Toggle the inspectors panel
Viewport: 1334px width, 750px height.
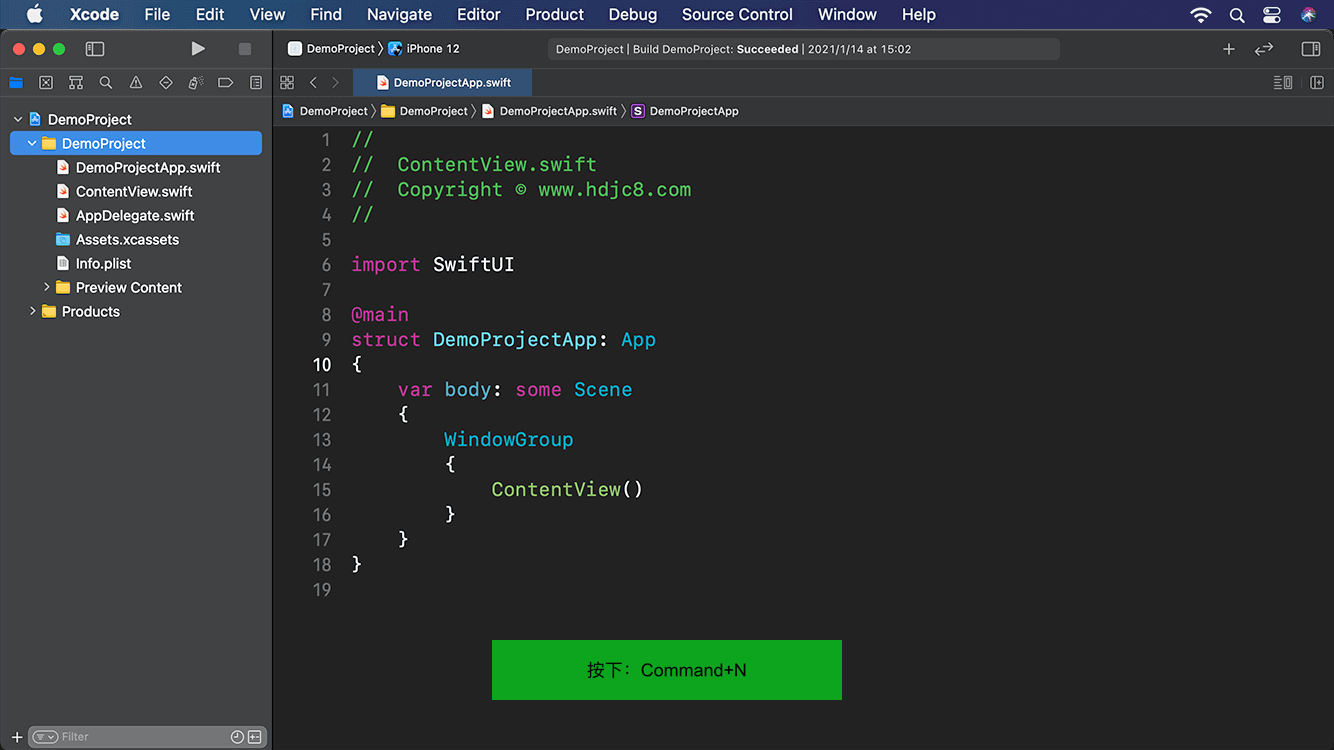(x=1311, y=49)
